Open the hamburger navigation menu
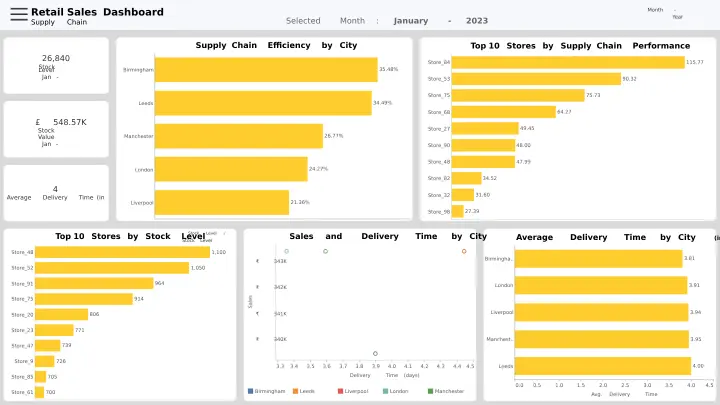The height and width of the screenshot is (405, 720). pos(19,15)
